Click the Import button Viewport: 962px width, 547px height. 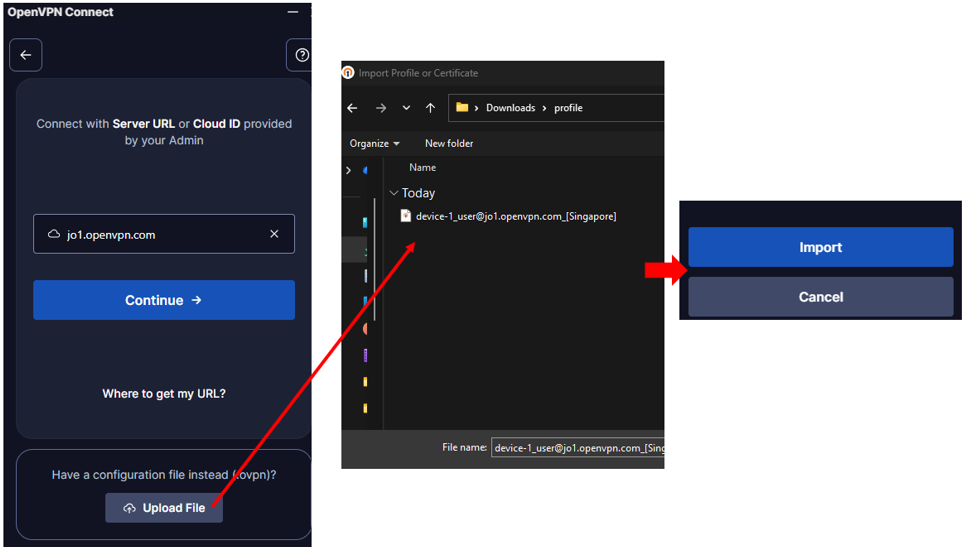(x=820, y=247)
